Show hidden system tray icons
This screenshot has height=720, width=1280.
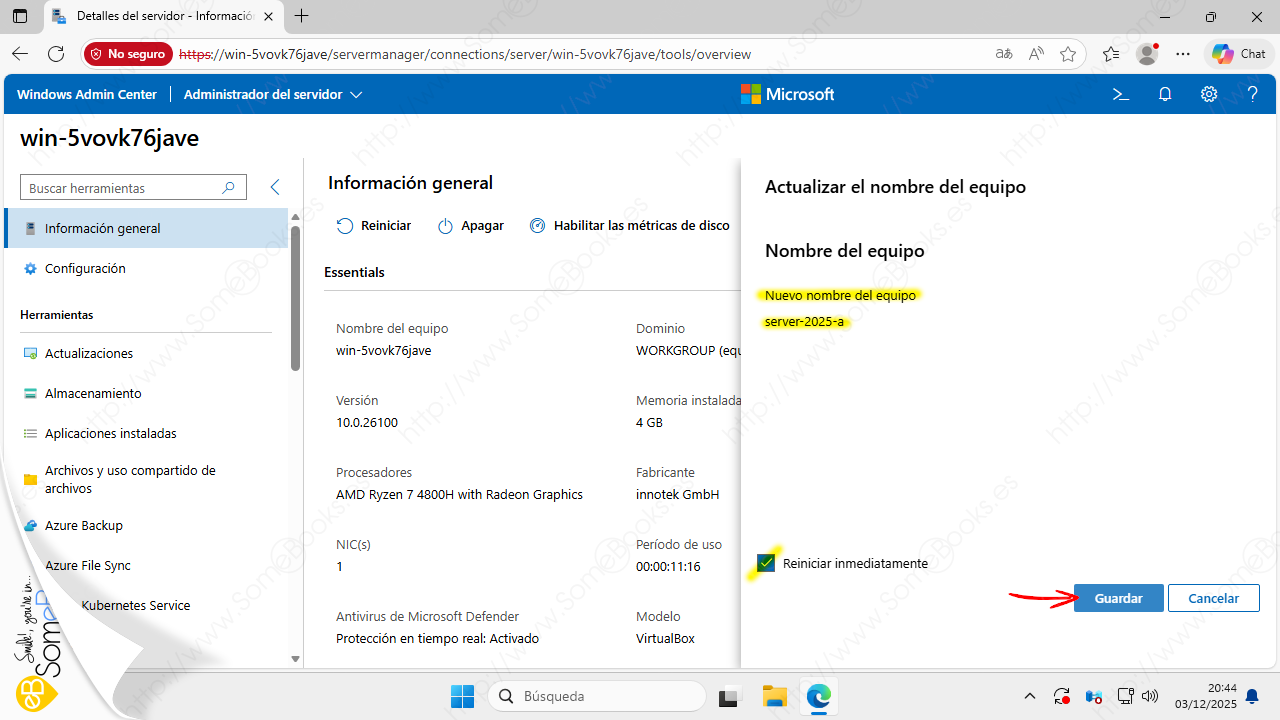click(1030, 696)
